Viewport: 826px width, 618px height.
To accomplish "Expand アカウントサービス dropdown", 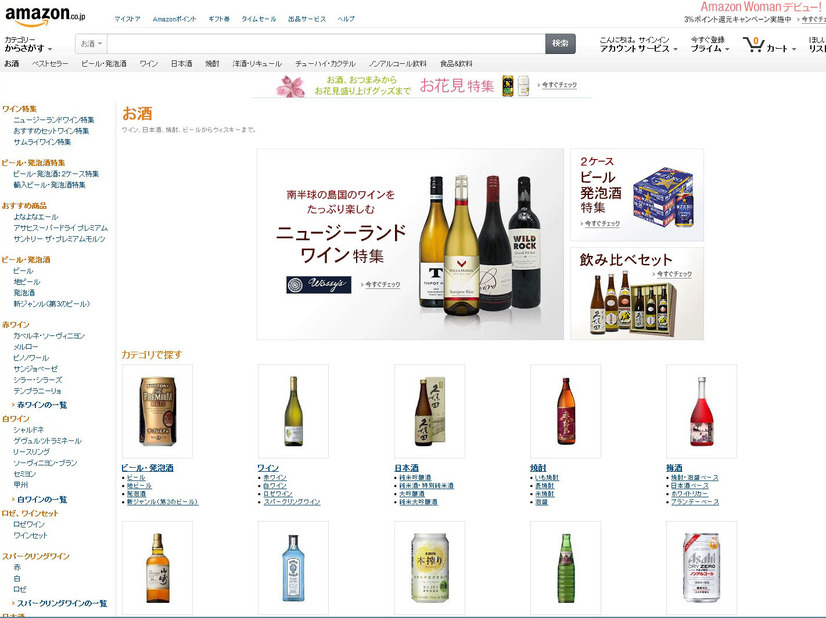I will (638, 44).
